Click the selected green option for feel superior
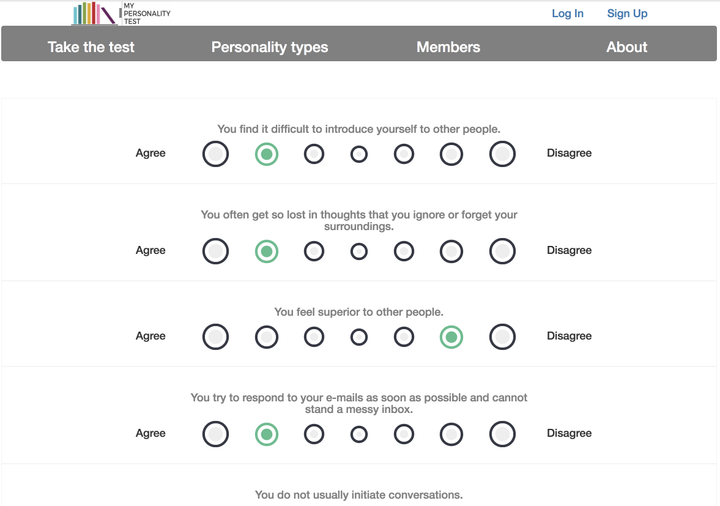 pyautogui.click(x=451, y=337)
